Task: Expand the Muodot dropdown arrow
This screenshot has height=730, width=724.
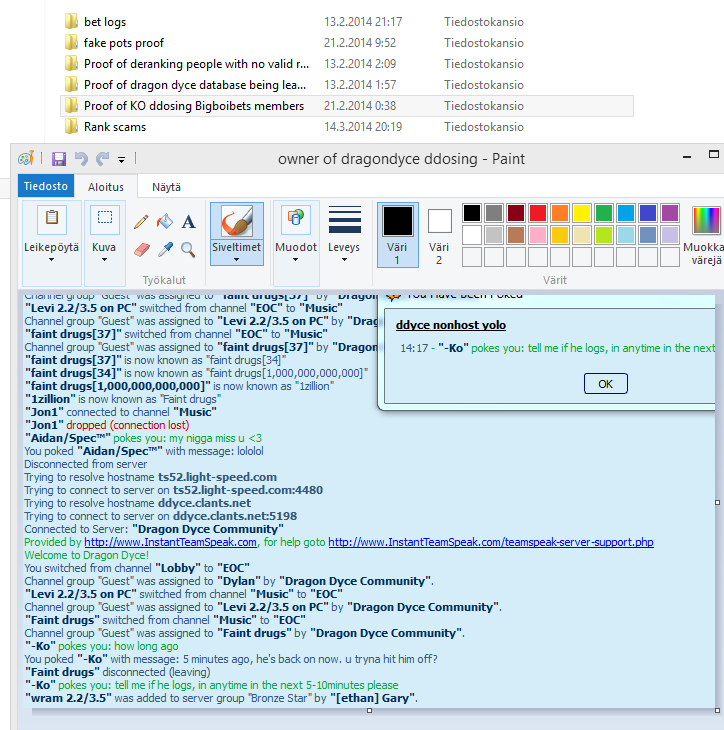Action: pyautogui.click(x=296, y=260)
